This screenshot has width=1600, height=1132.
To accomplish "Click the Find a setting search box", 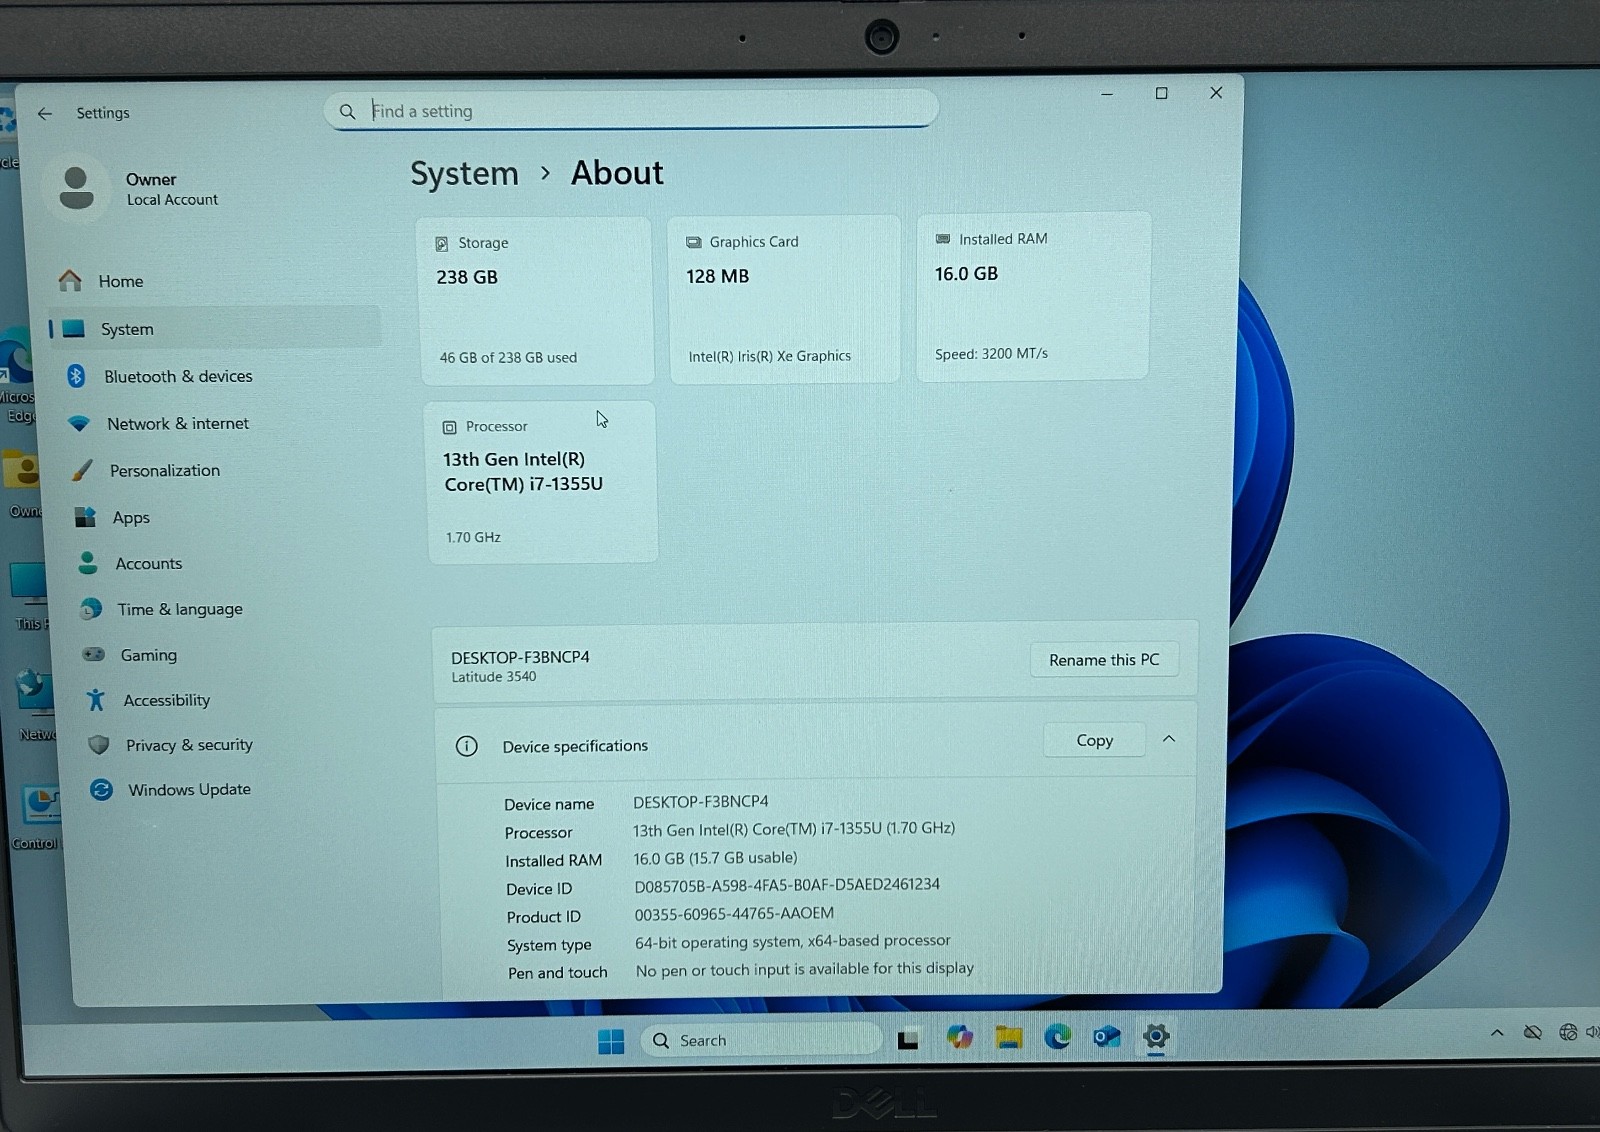I will (x=631, y=110).
